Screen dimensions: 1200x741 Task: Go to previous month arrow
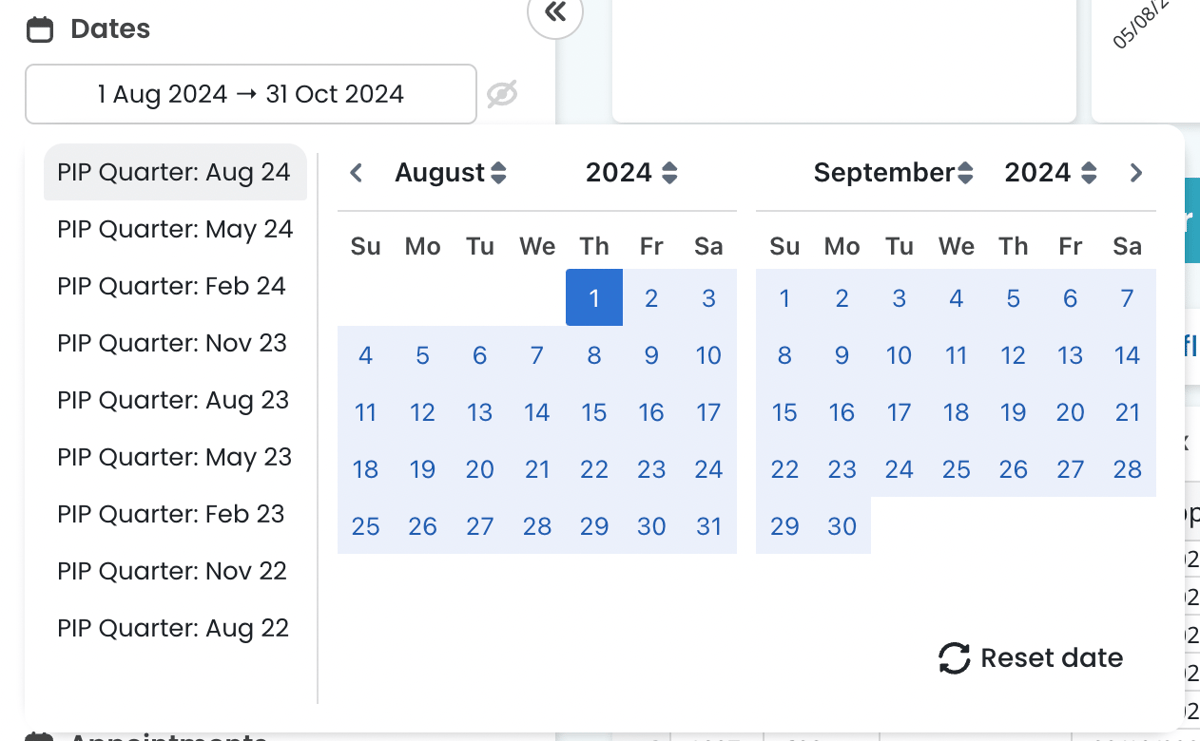click(x=356, y=173)
